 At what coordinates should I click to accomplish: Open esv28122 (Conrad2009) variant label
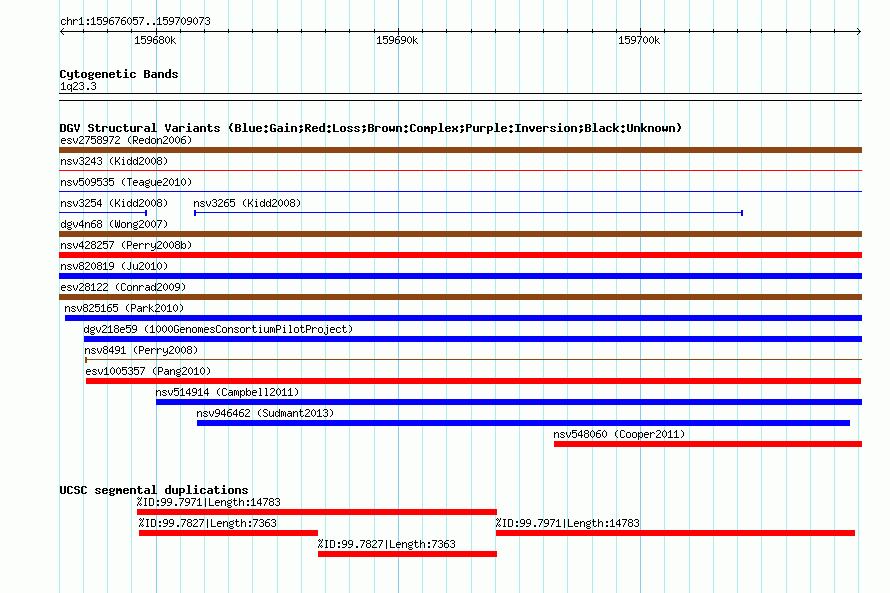(123, 287)
